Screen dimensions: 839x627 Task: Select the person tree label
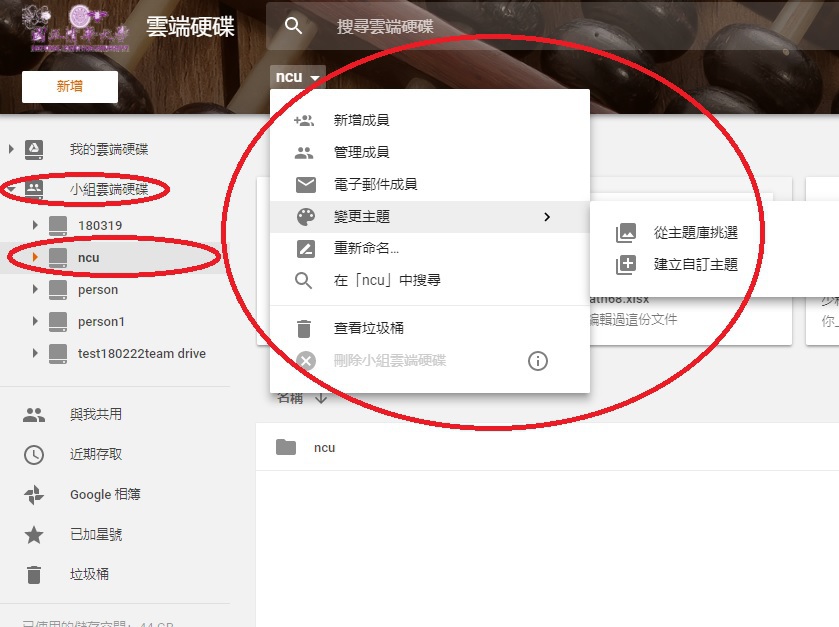(x=98, y=290)
